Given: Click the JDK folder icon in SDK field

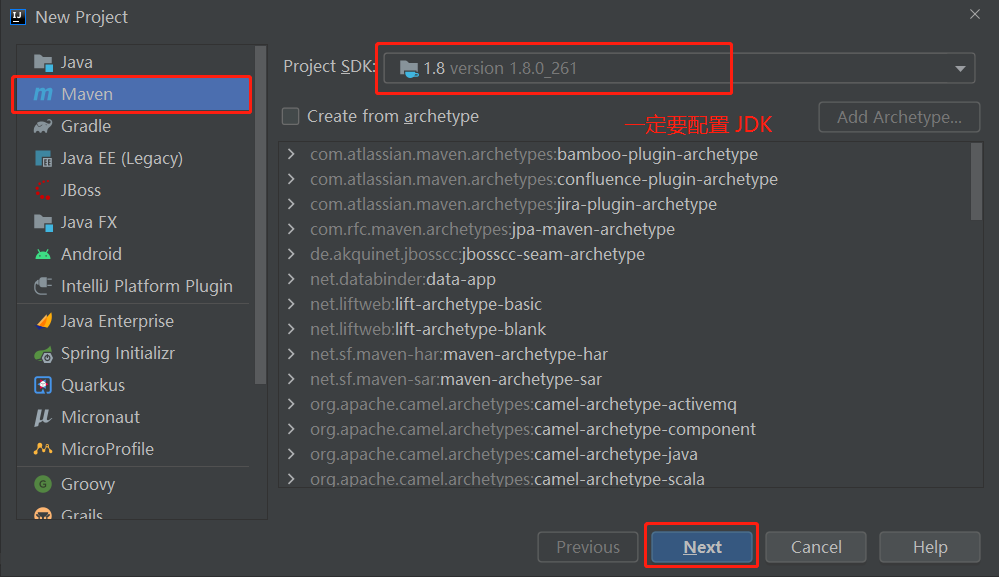Looking at the screenshot, I should 409,69.
